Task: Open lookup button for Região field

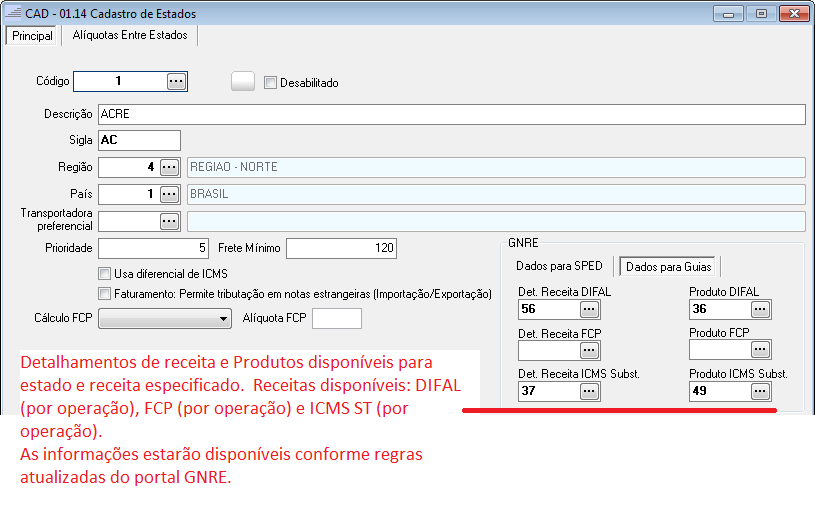Action: [169, 167]
